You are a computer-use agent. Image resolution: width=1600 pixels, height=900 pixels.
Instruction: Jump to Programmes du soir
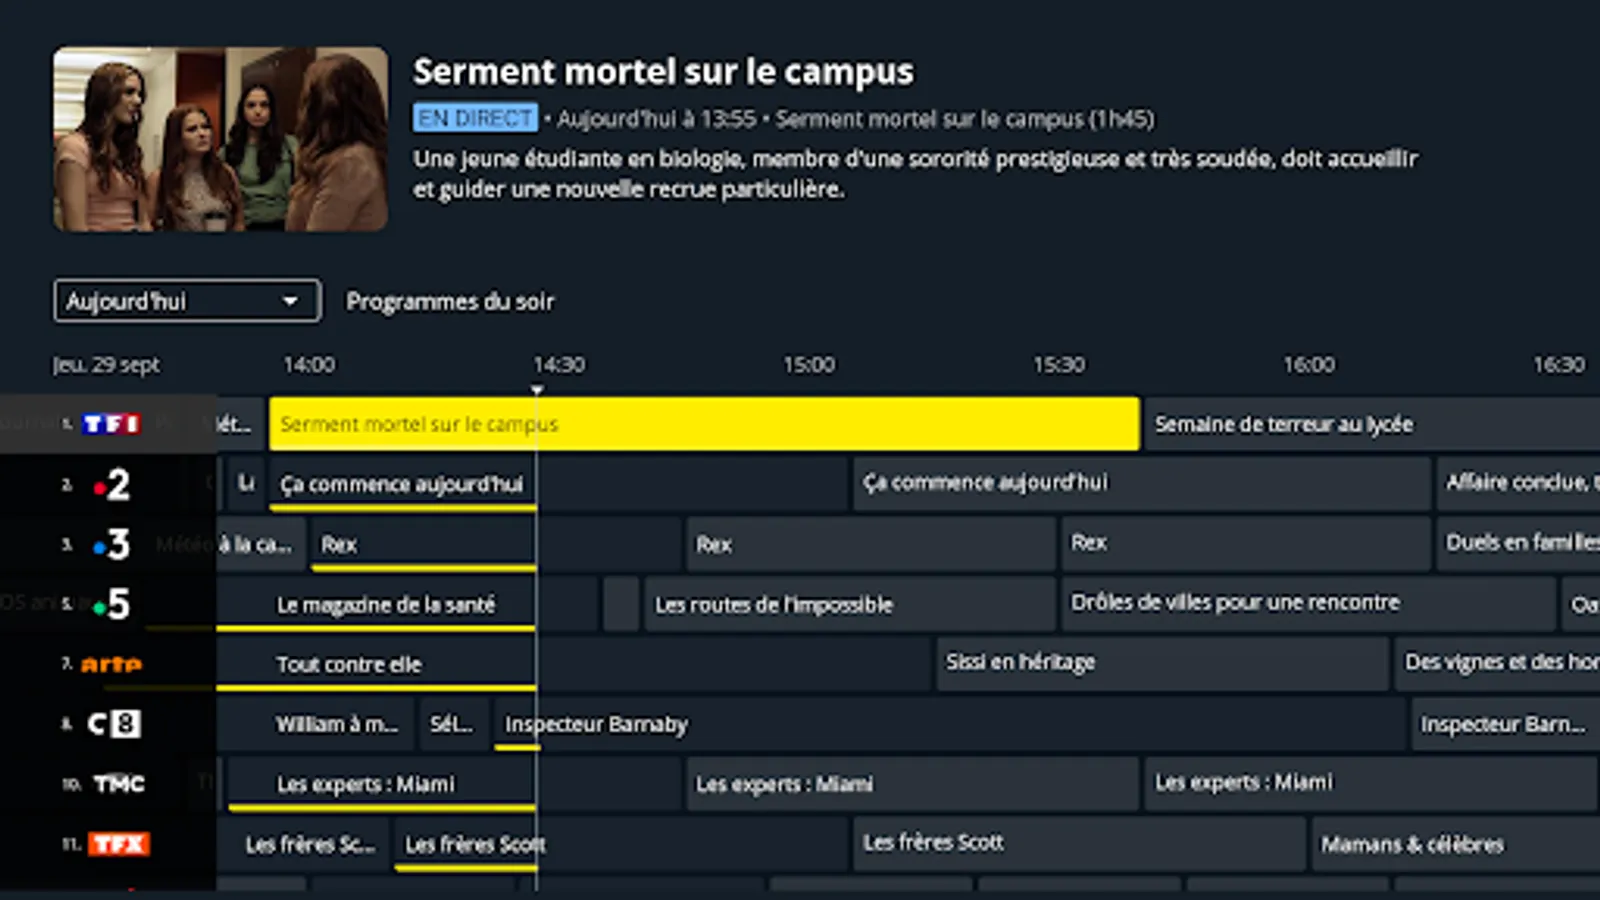point(450,301)
